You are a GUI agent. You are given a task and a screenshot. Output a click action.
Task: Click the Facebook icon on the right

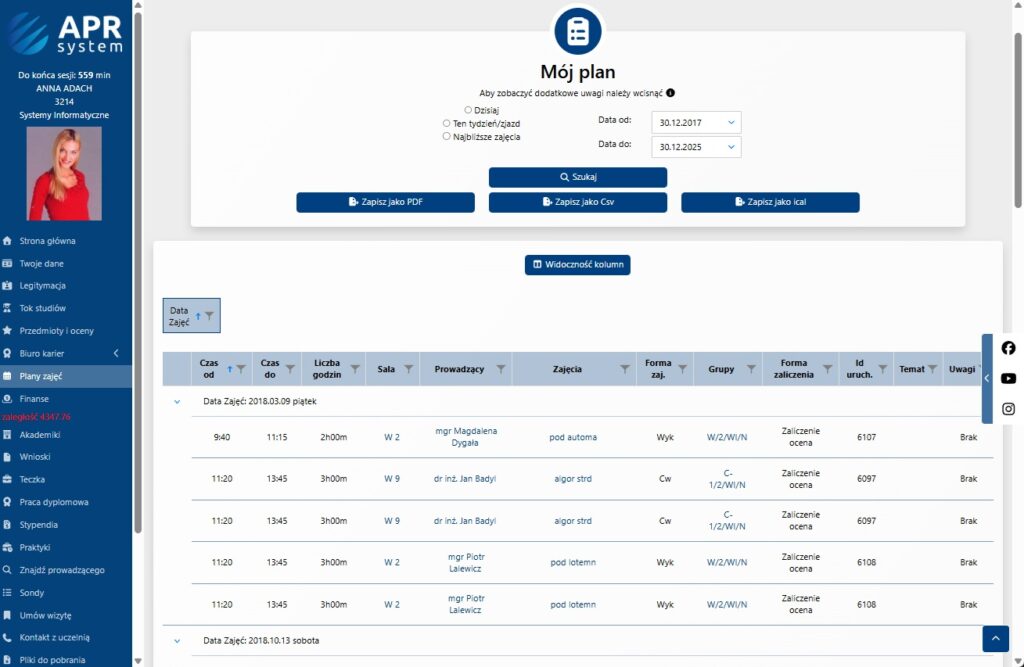[x=1008, y=348]
